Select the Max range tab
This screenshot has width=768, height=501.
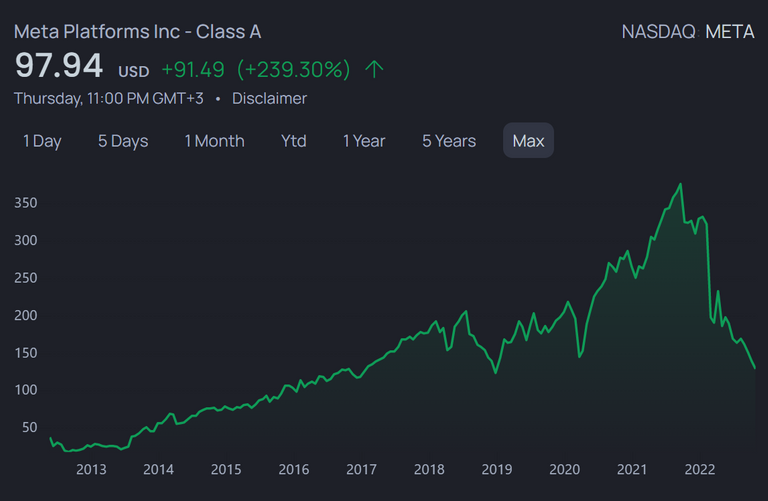(x=528, y=141)
